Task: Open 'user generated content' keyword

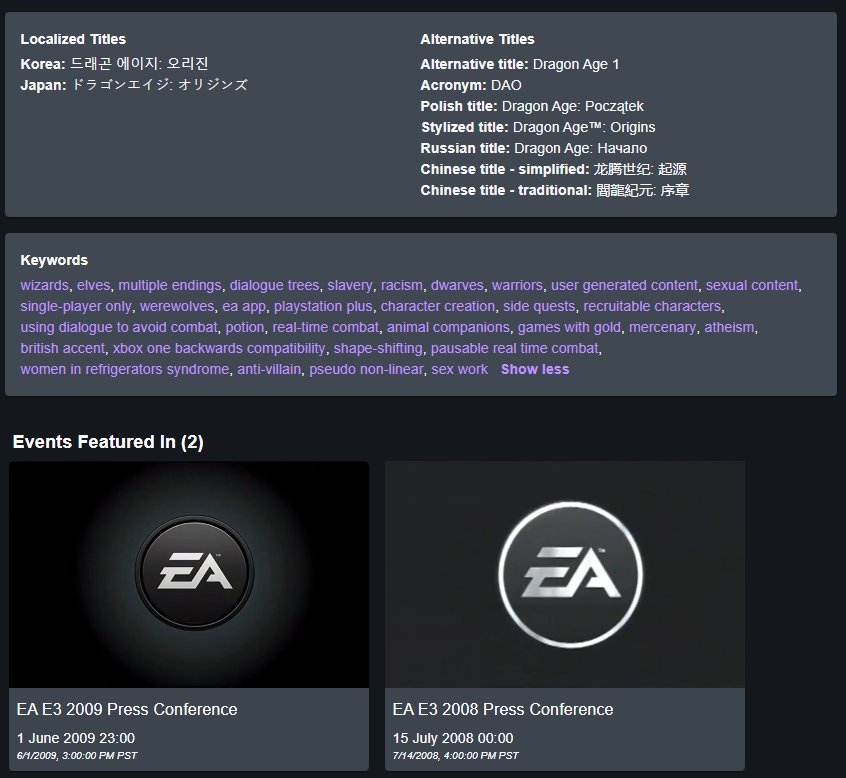Action: (x=624, y=285)
